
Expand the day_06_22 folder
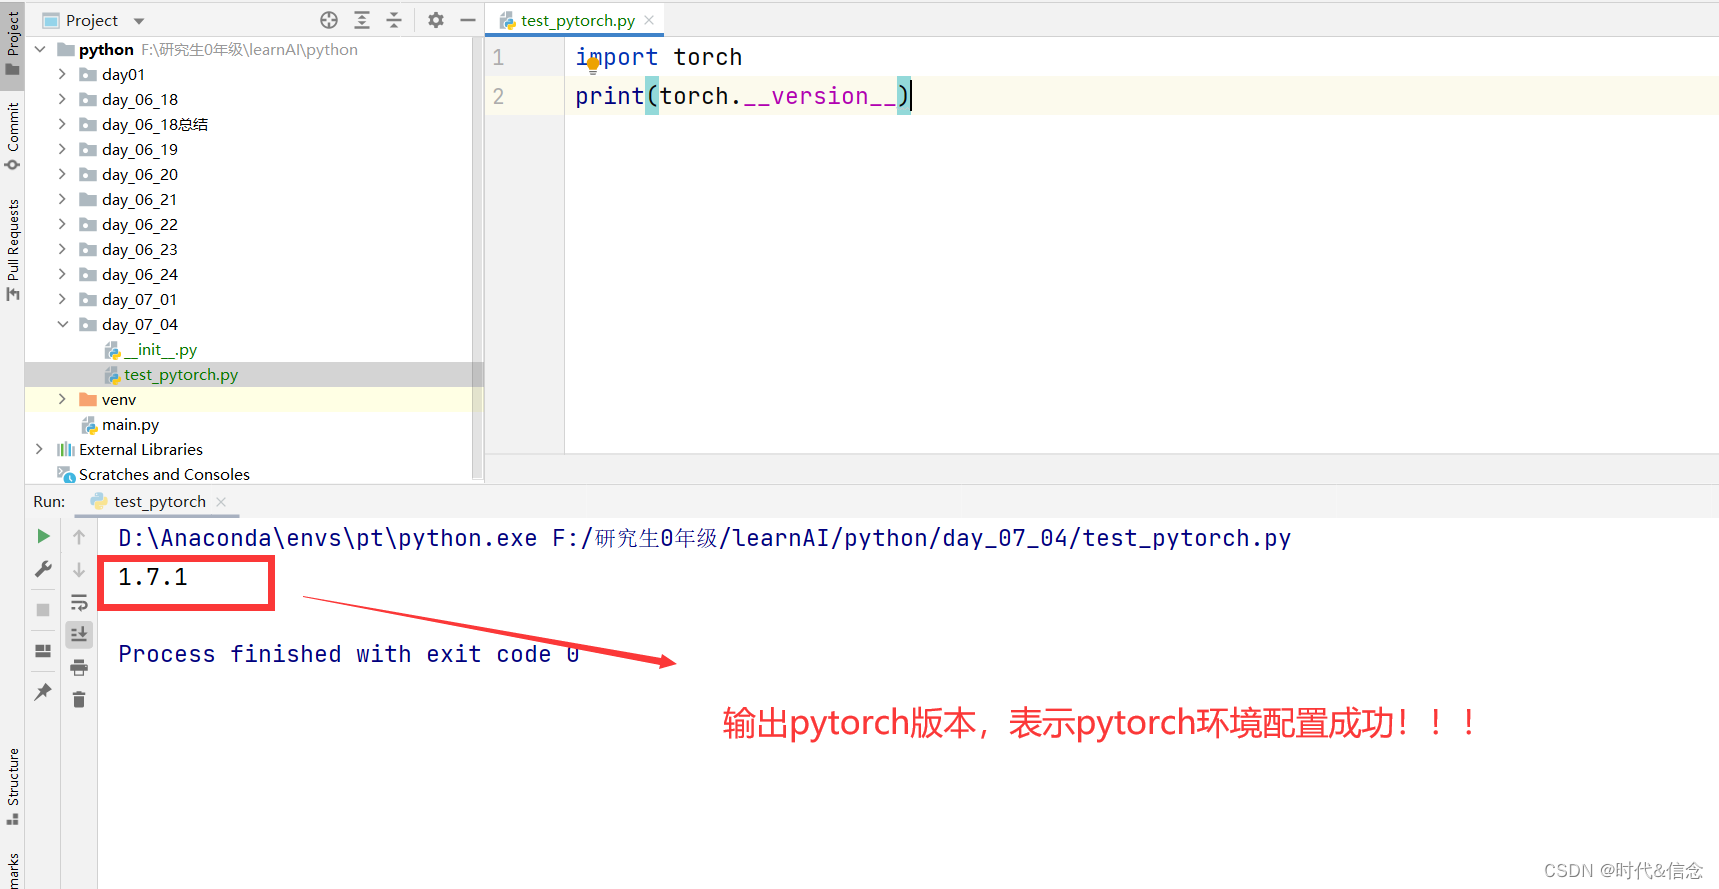(x=62, y=224)
